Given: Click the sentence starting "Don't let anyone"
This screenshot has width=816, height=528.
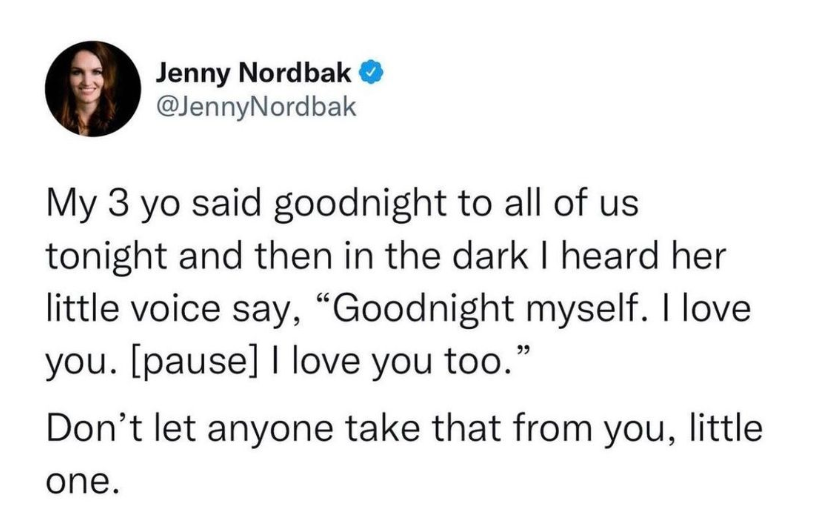Looking at the screenshot, I should 405,430.
